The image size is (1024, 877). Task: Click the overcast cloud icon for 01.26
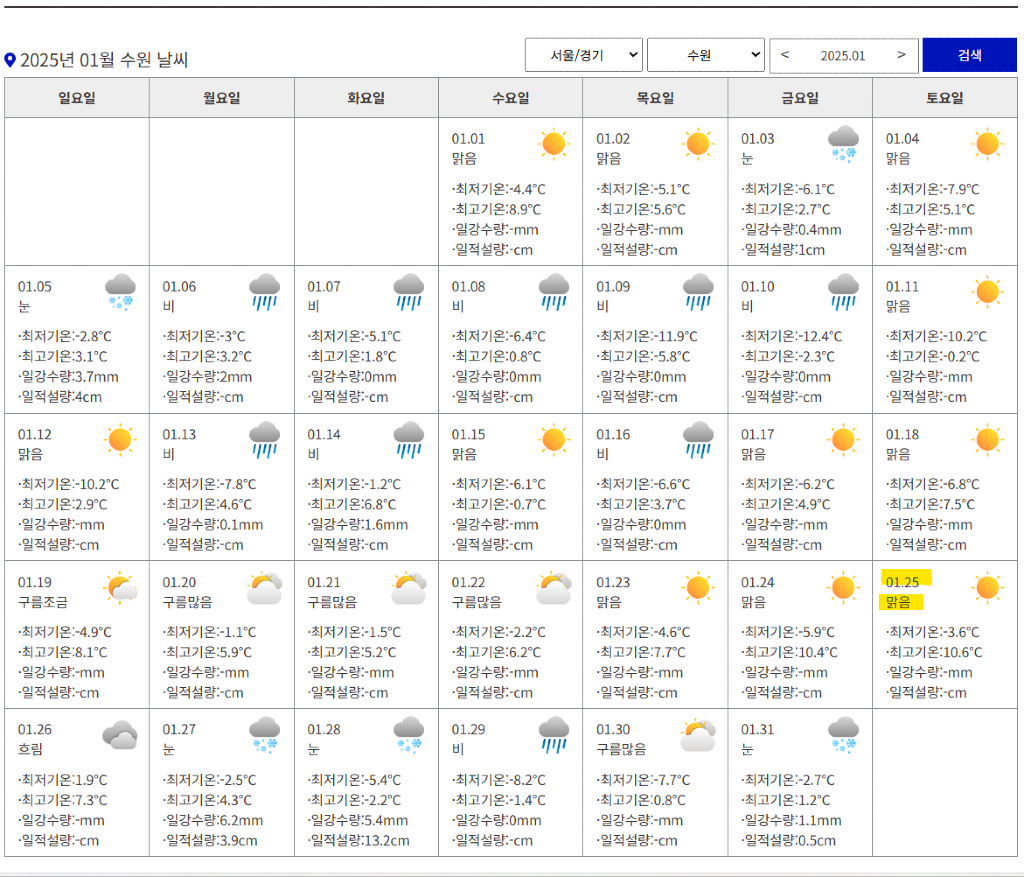coord(120,736)
